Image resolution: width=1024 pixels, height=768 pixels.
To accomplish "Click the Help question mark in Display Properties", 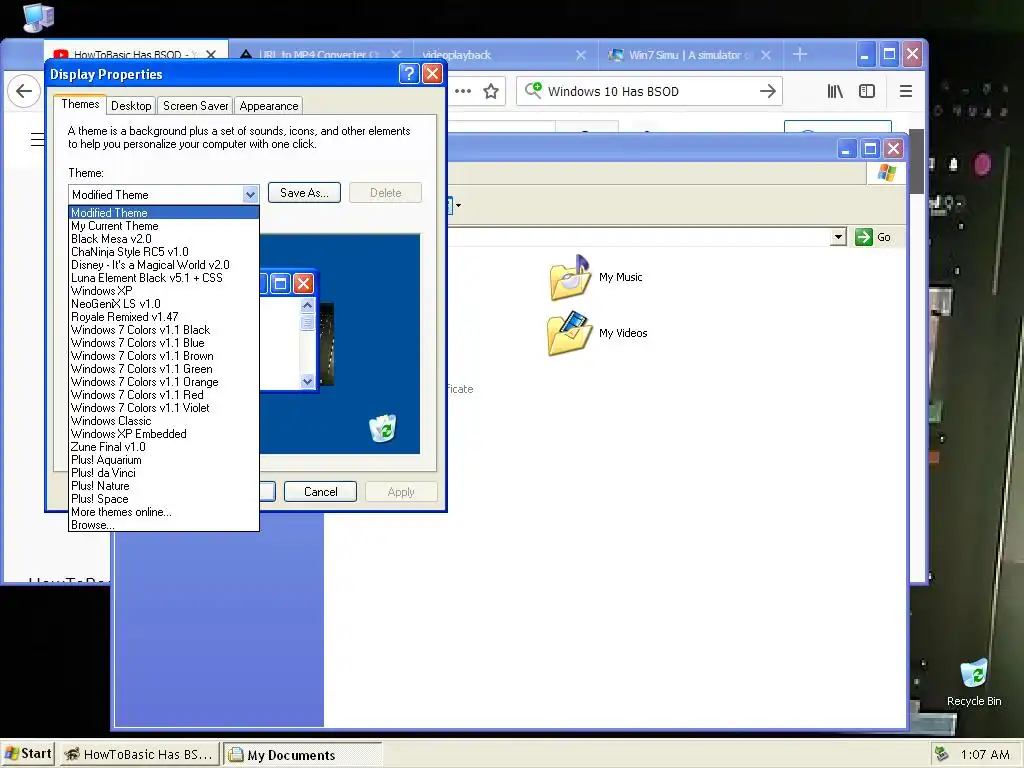I will coord(409,73).
